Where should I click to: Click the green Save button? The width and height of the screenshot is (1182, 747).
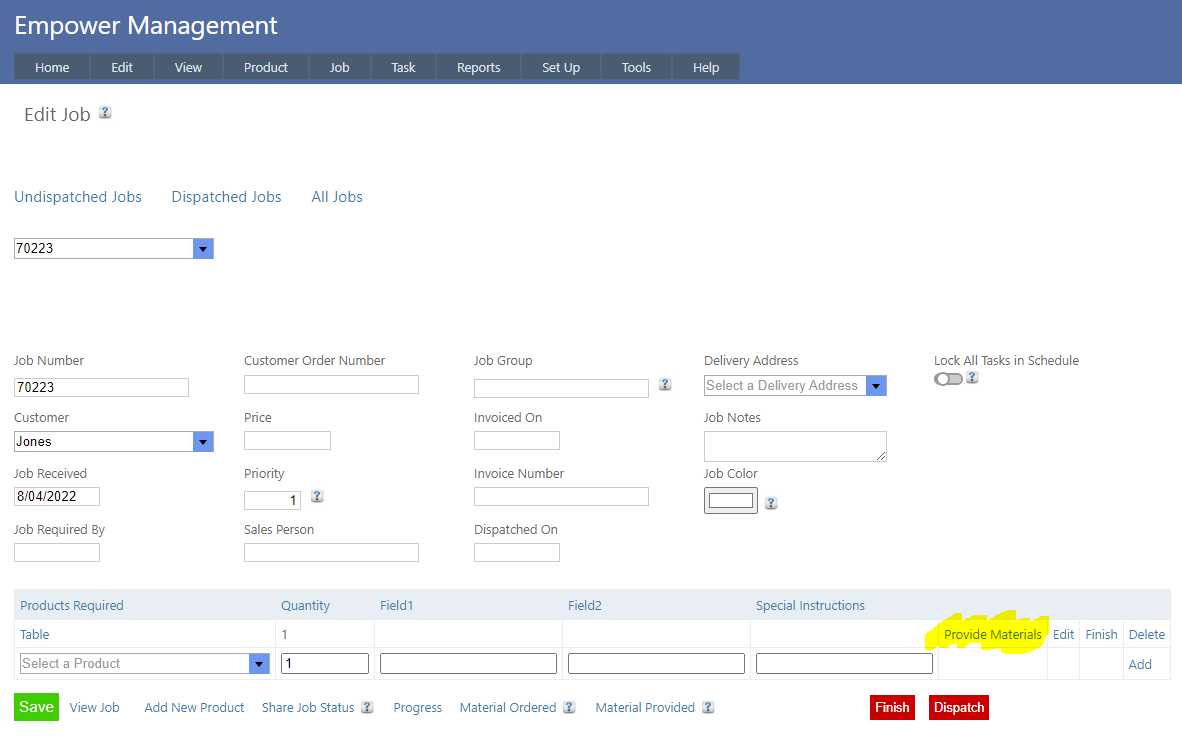(x=36, y=707)
